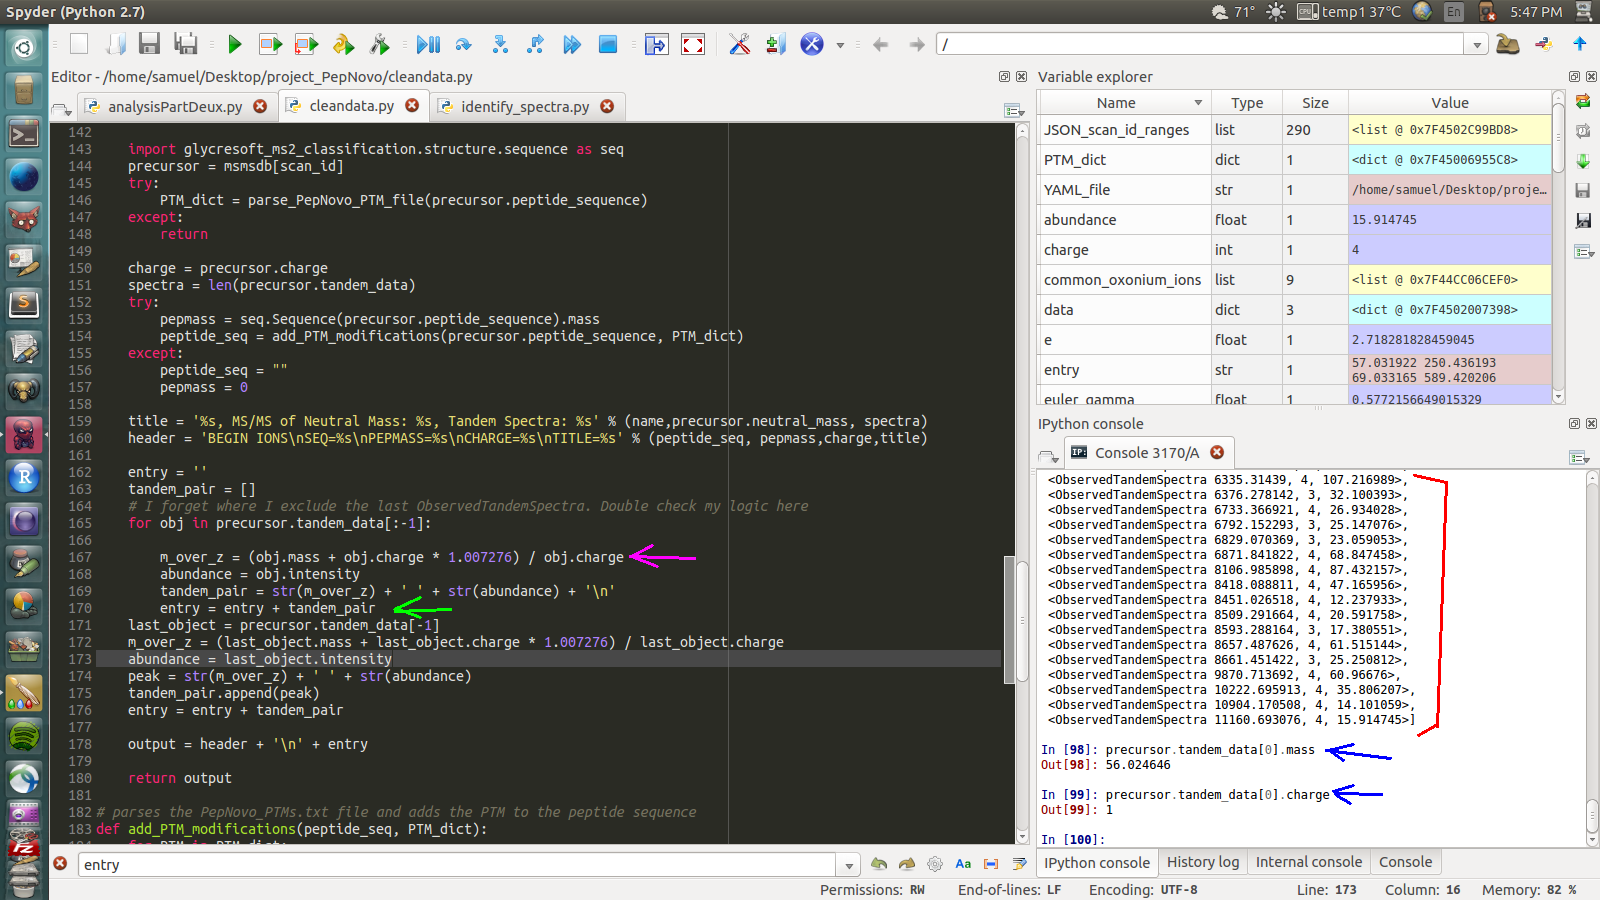Start debugging with the Debug file icon

tap(428, 44)
